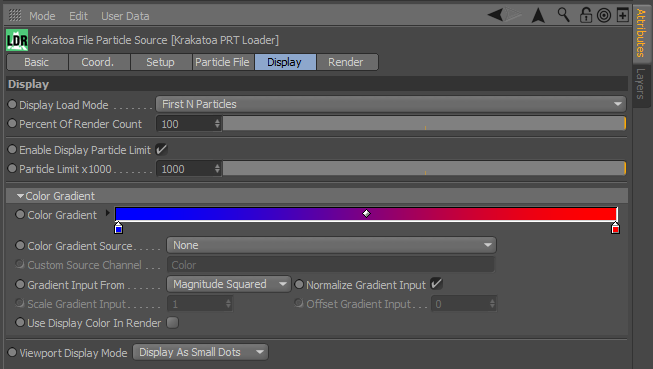Toggle Normalize Gradient Input checkbox
This screenshot has height=369, width=653.
pyautogui.click(x=436, y=284)
